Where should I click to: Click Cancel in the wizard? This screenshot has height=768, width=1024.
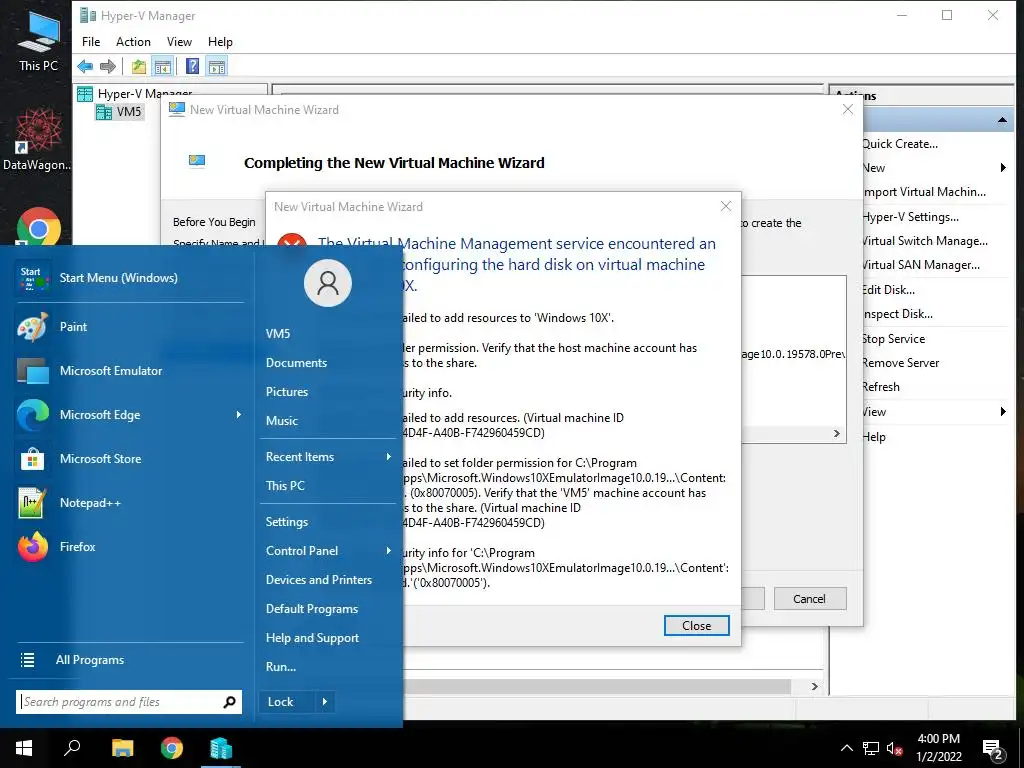pos(810,599)
